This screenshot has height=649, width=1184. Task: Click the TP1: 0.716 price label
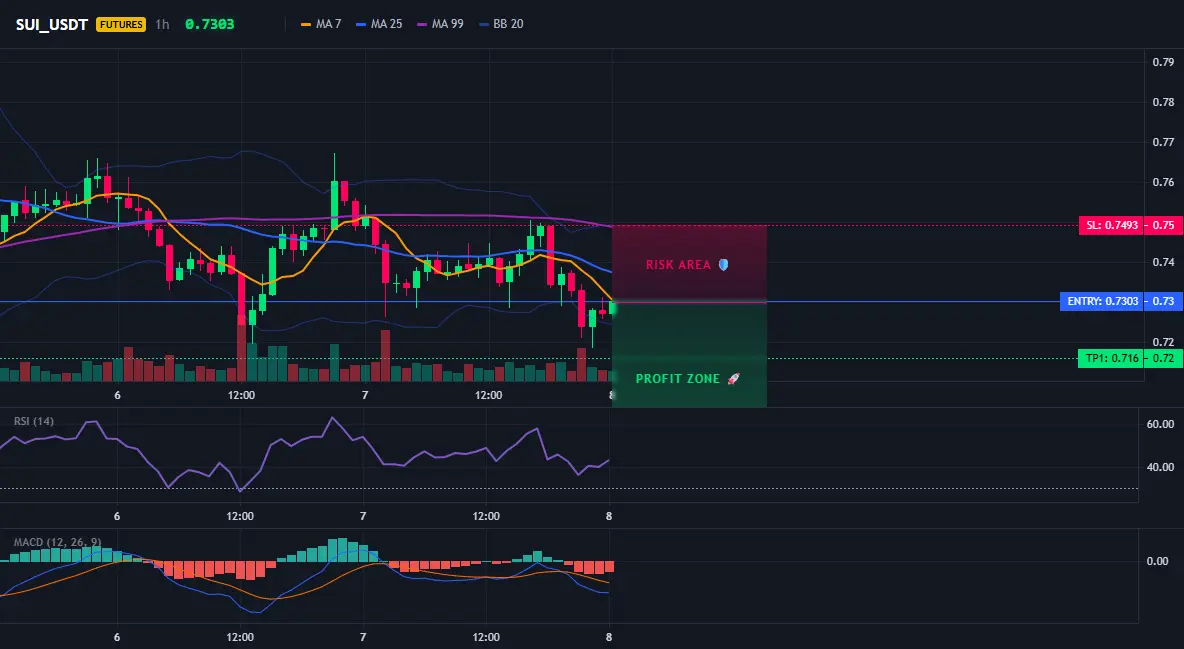[x=1112, y=359]
